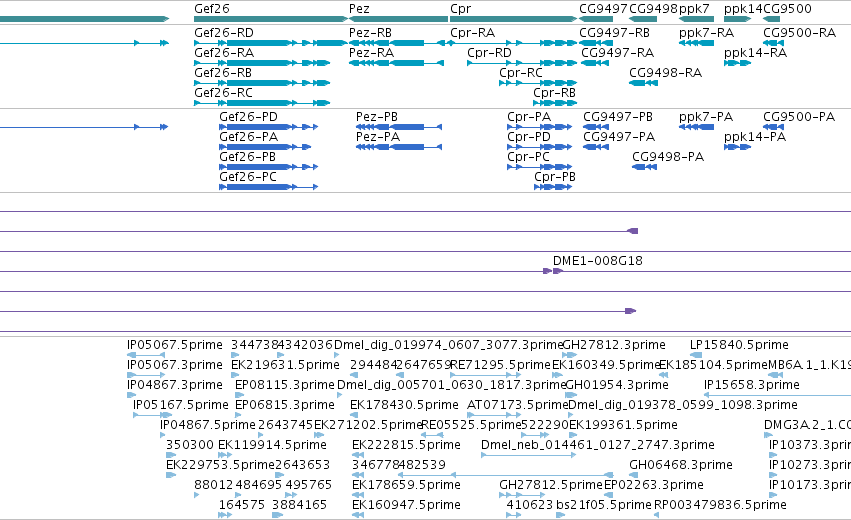Open EST IP05067.5prime

[x=174, y=345]
